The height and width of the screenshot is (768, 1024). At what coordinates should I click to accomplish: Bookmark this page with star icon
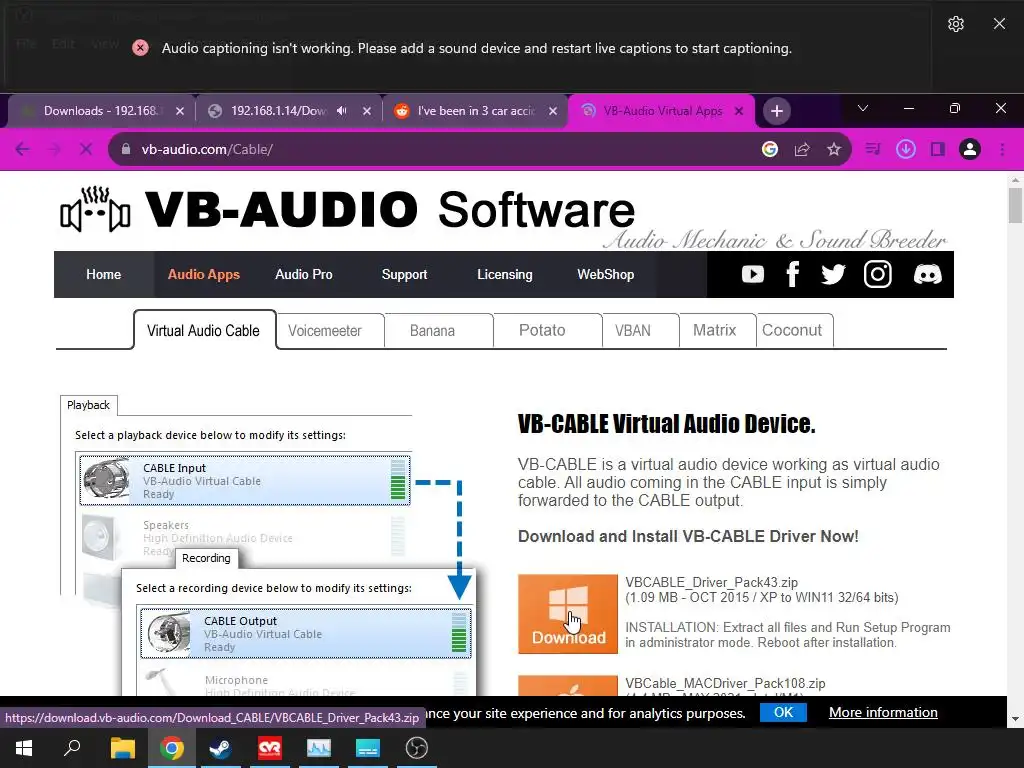click(x=833, y=149)
